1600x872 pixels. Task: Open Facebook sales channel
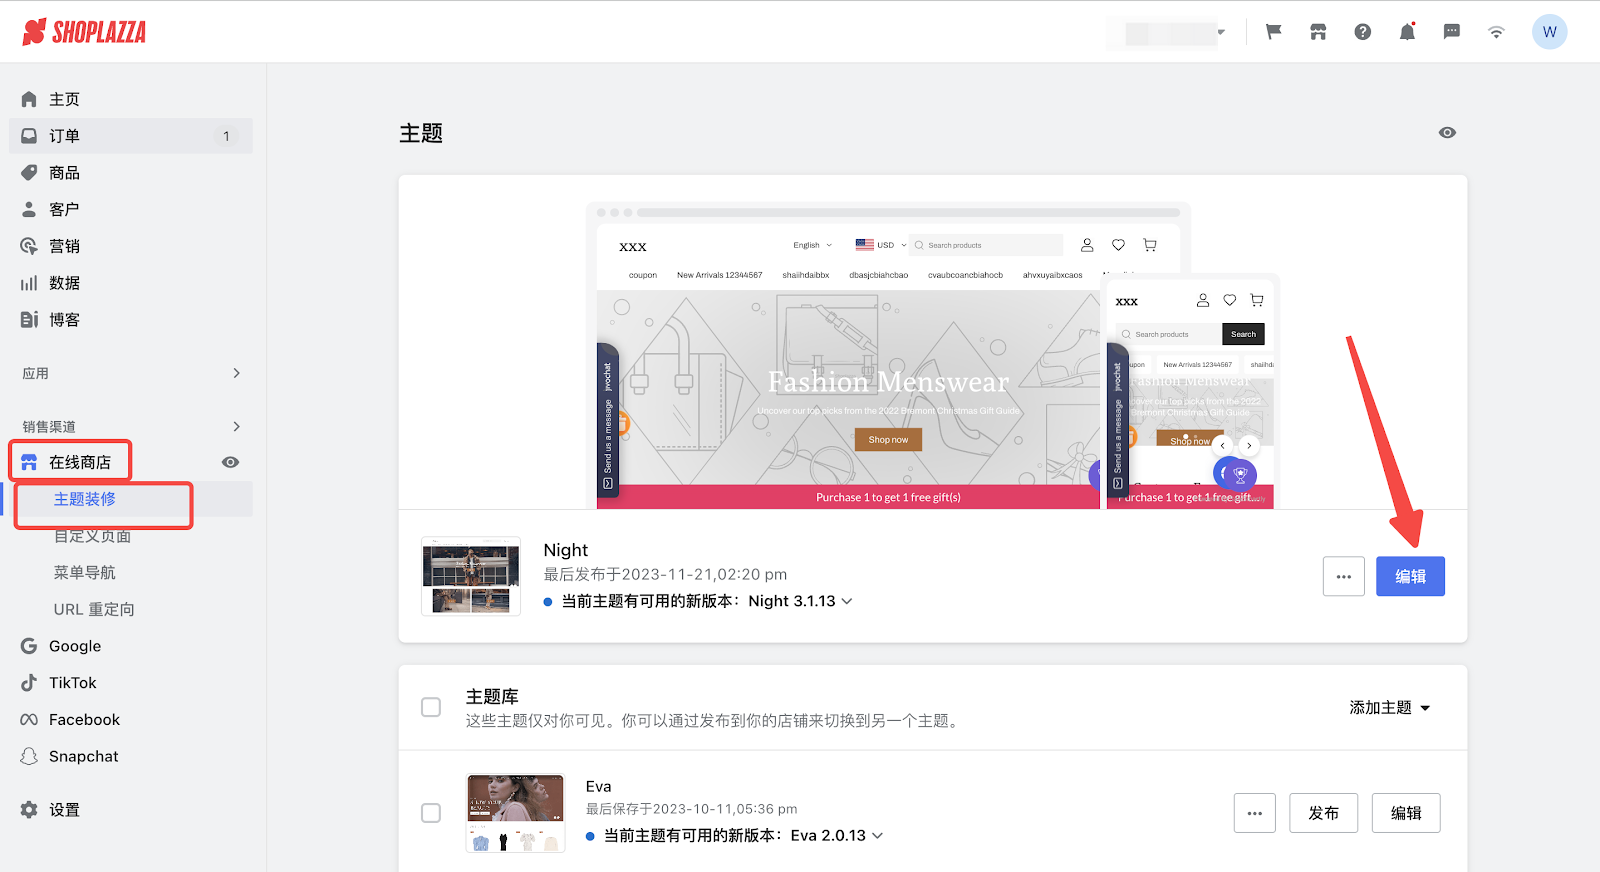tap(84, 720)
